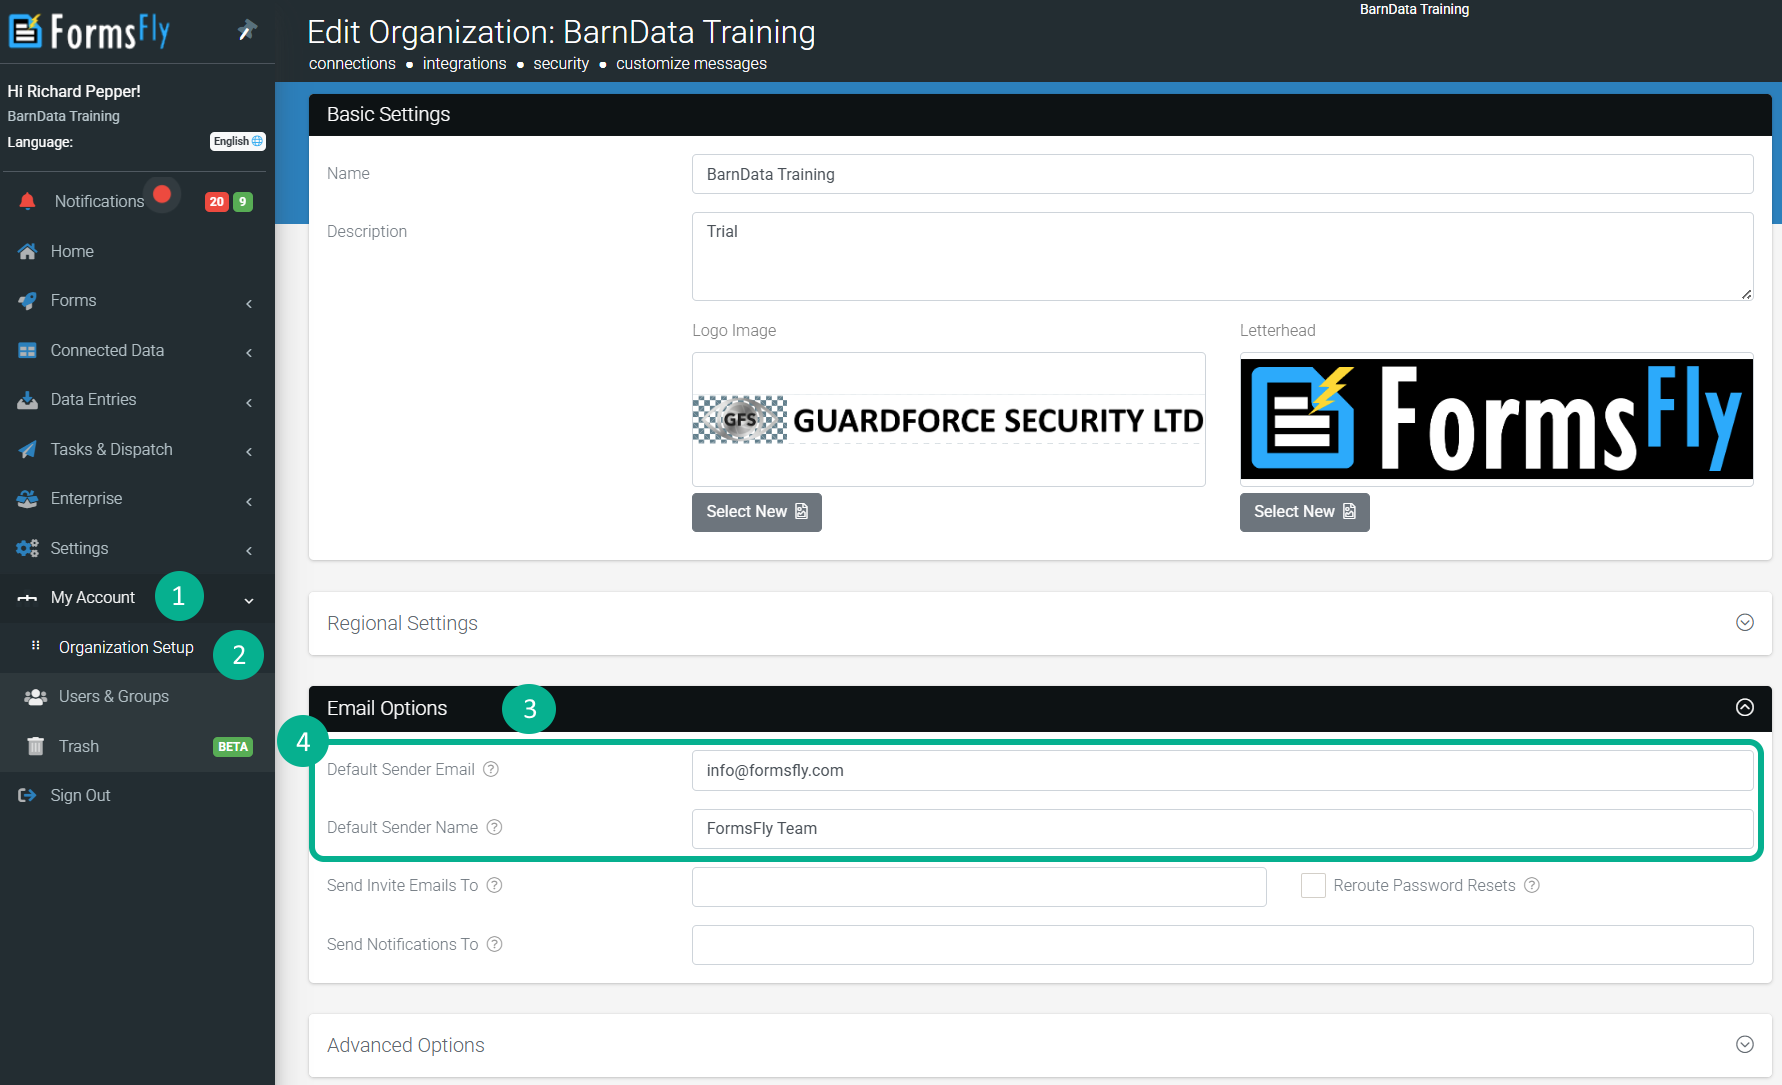Open the connections link

click(352, 64)
